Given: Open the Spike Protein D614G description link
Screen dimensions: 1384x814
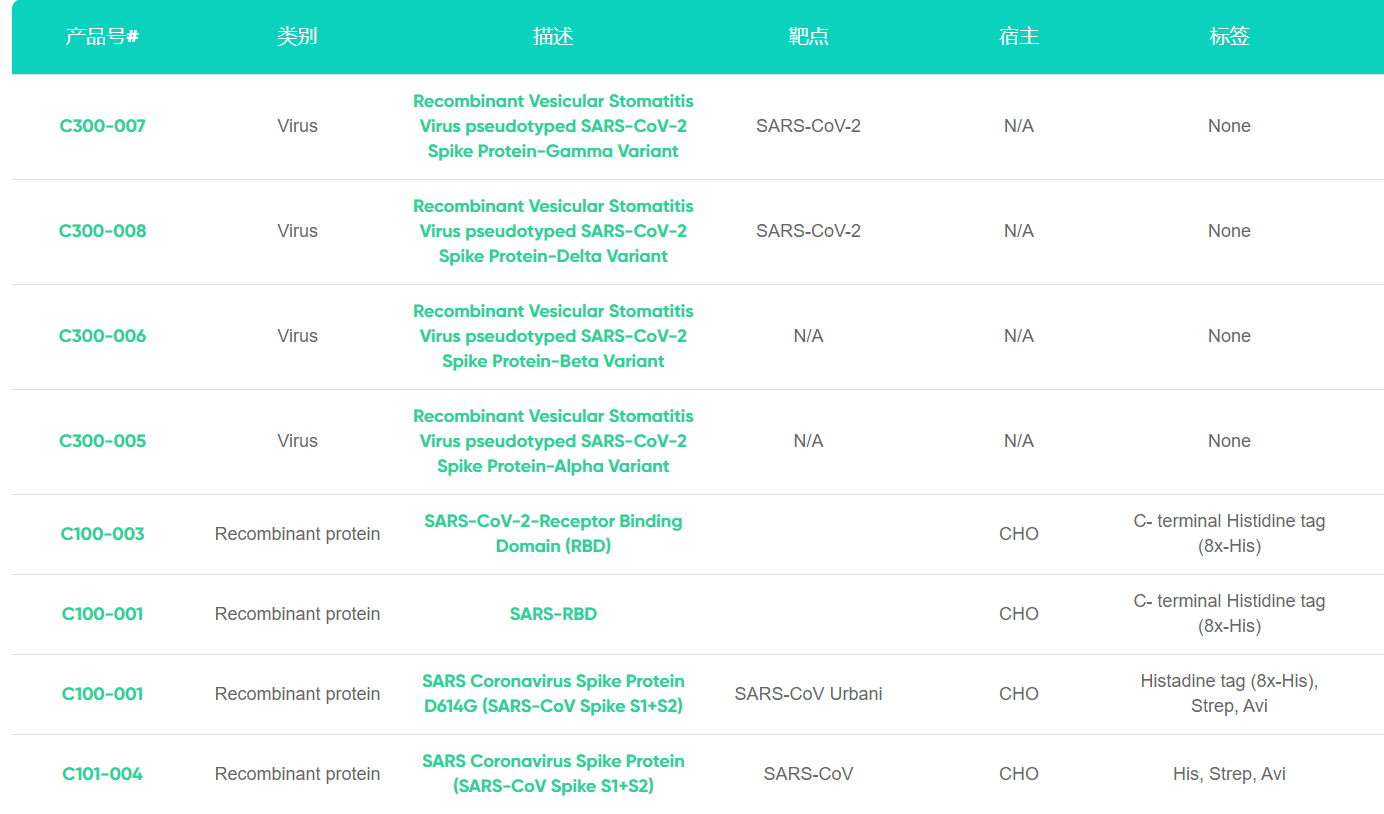Looking at the screenshot, I should 553,694.
